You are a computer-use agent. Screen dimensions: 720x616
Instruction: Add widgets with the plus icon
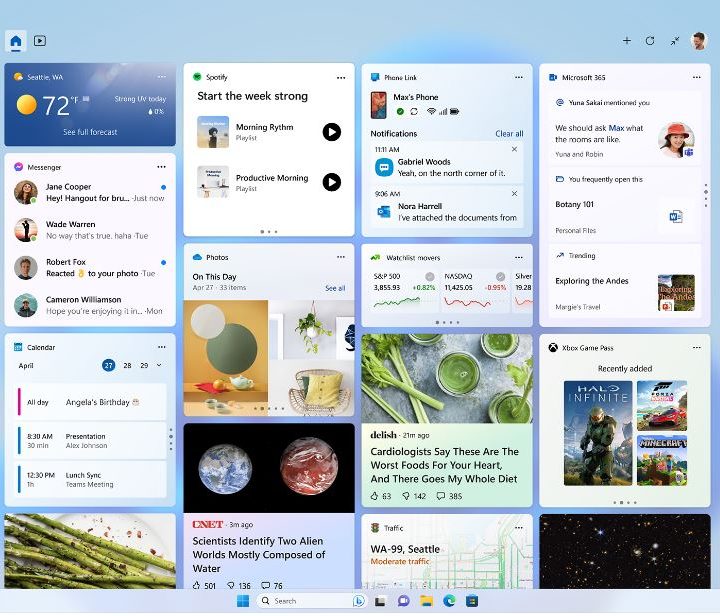[x=626, y=41]
